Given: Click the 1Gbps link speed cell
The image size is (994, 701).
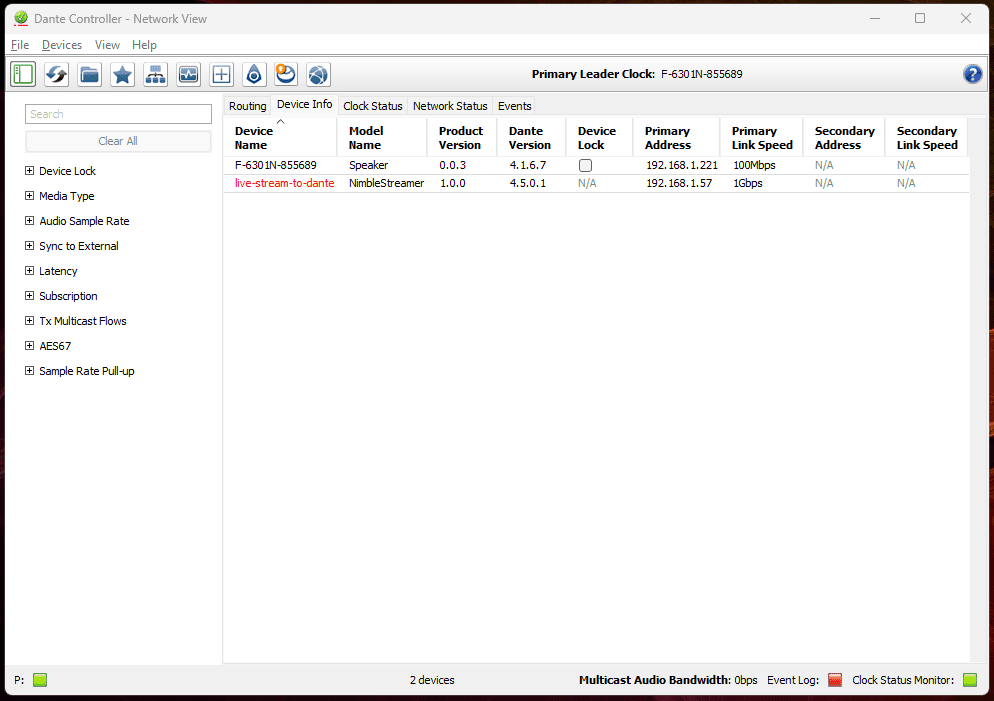Looking at the screenshot, I should pos(748,183).
